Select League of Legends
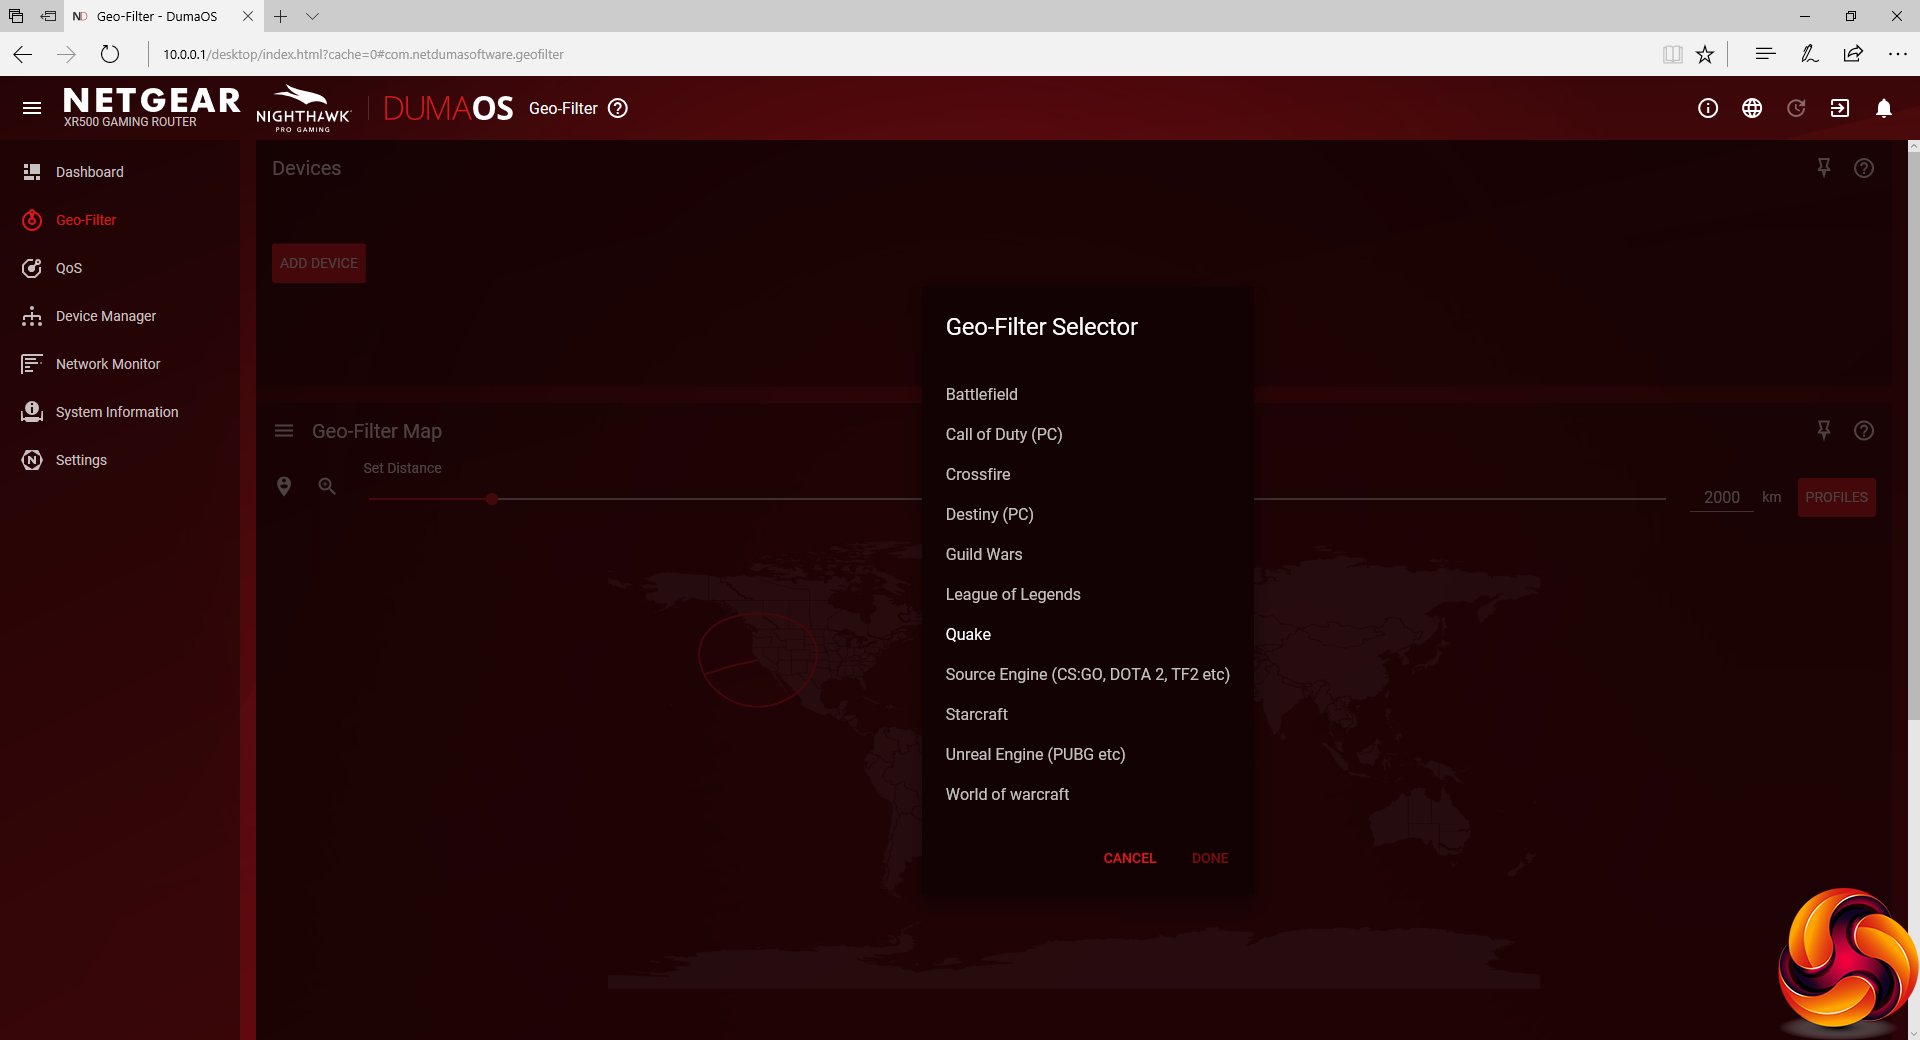Screen dimensions: 1920x1040 pos(1088,594)
